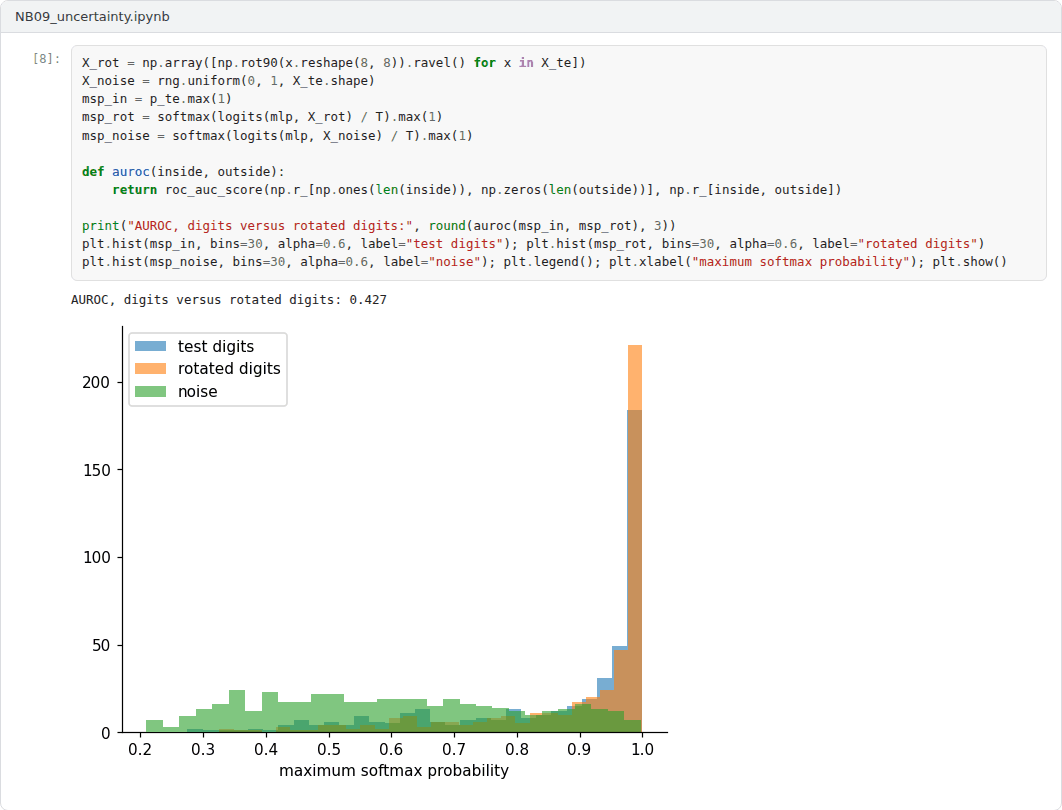
Task: Select the [8]: cell execution prompt
Action: 46,59
